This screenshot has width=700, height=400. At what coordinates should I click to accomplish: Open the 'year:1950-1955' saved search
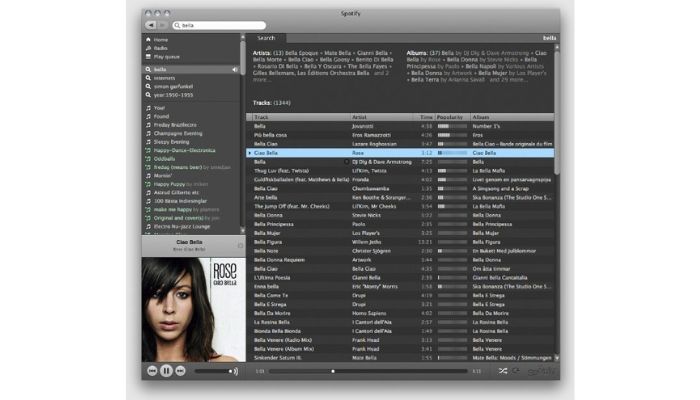[173, 95]
